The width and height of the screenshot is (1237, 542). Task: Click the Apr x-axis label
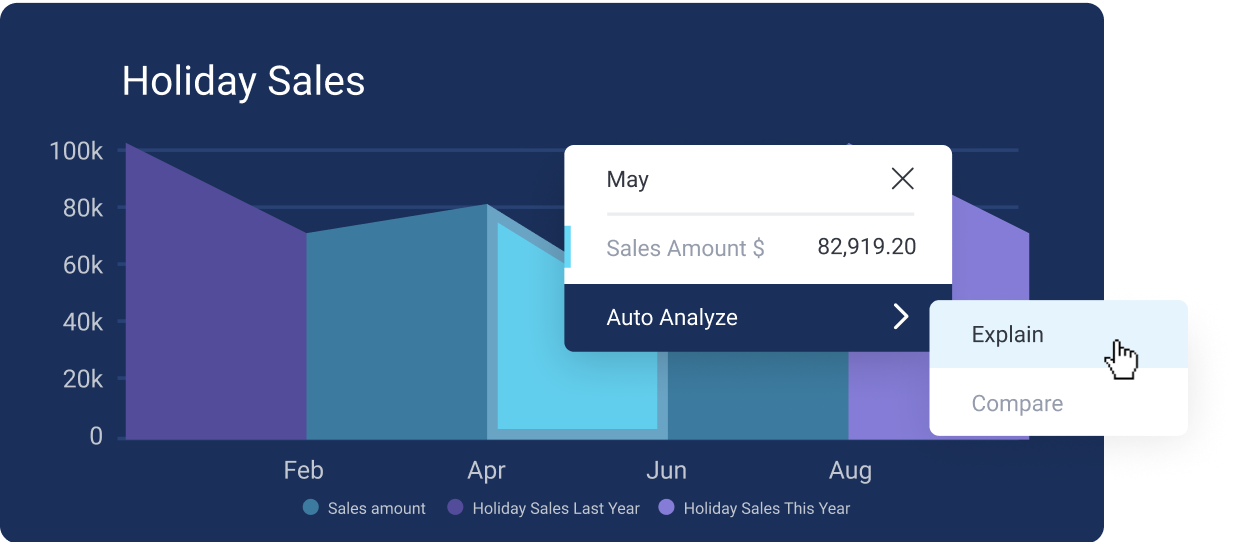(x=486, y=470)
